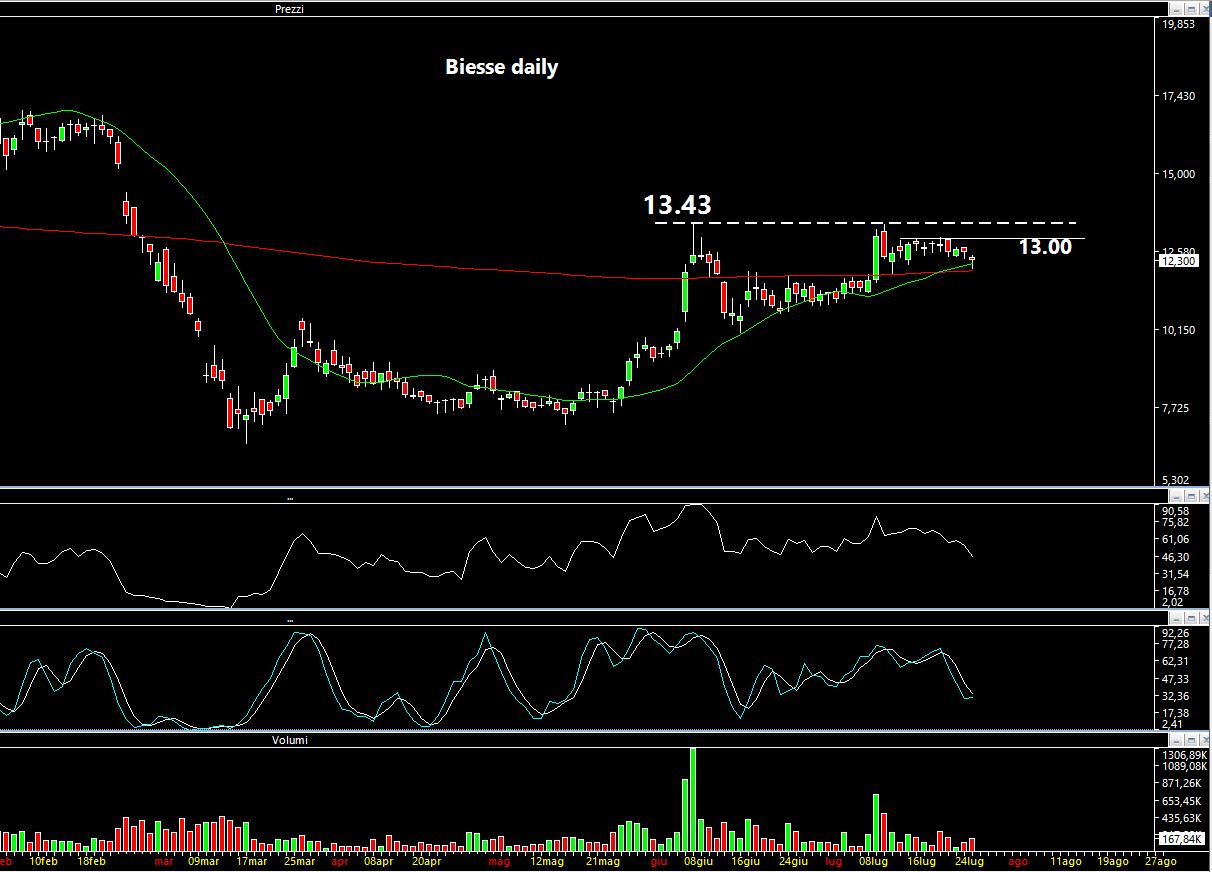Viewport: 1212px width, 872px height.
Task: Click the 20apr date label
Action: pos(426,860)
